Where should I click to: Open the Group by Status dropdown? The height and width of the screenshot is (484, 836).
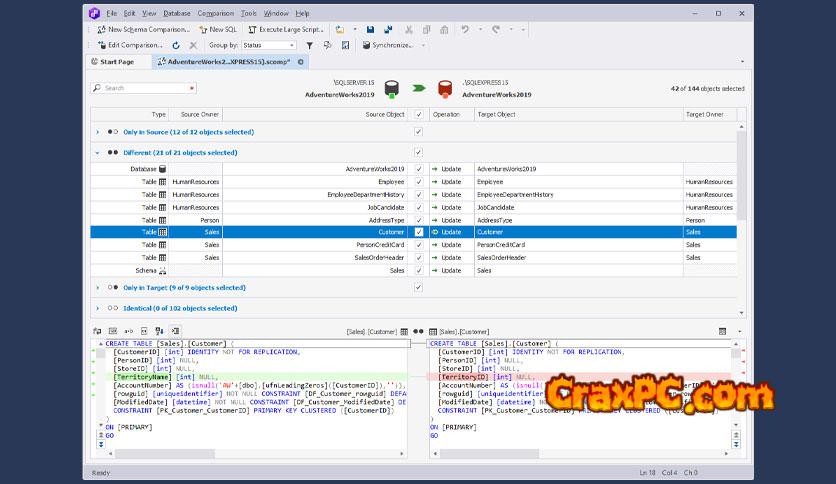[268, 45]
